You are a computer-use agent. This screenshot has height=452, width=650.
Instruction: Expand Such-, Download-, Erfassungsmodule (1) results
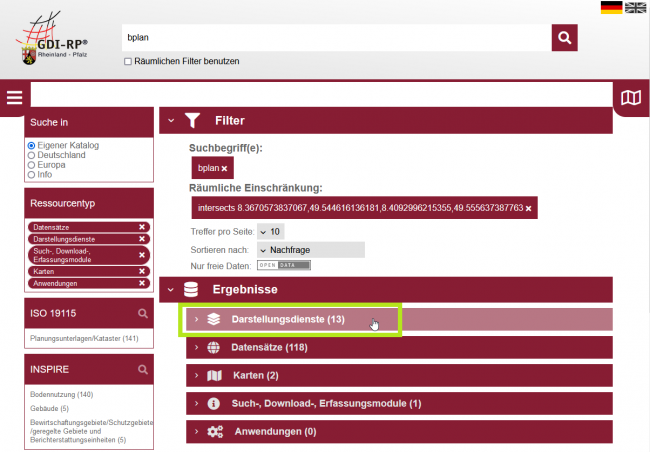(399, 403)
